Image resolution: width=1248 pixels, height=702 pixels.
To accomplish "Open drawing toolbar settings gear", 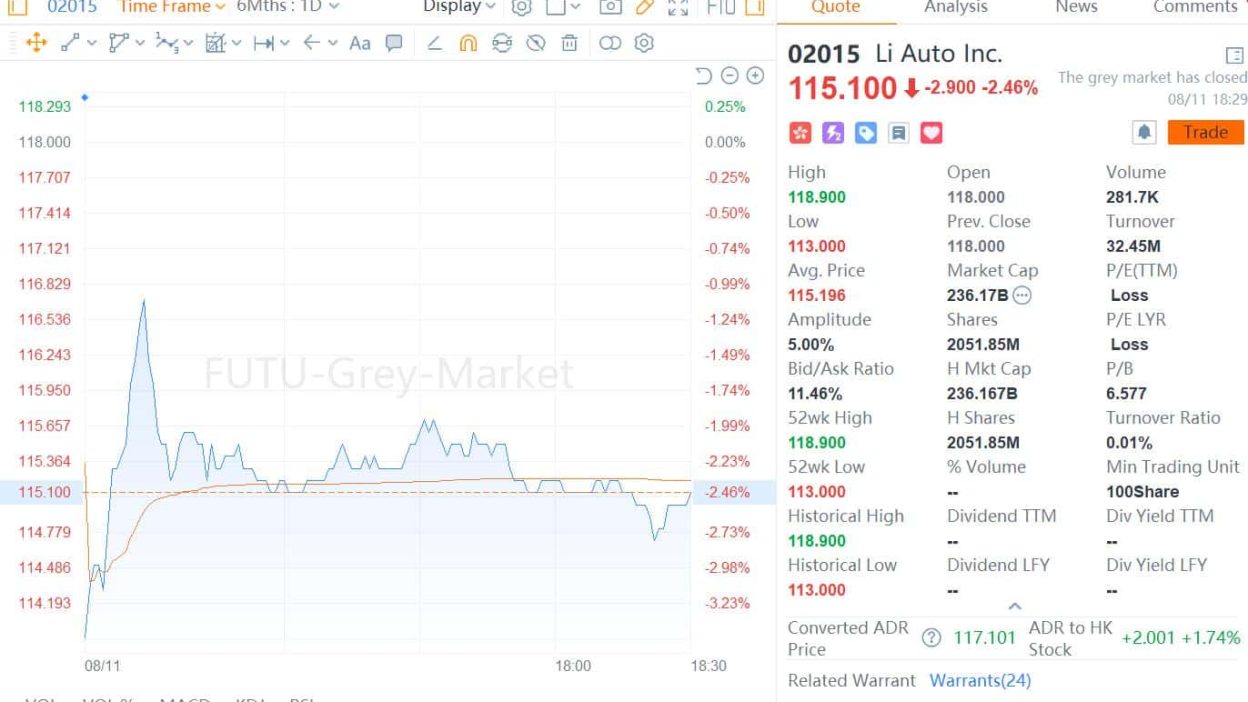I will click(644, 43).
